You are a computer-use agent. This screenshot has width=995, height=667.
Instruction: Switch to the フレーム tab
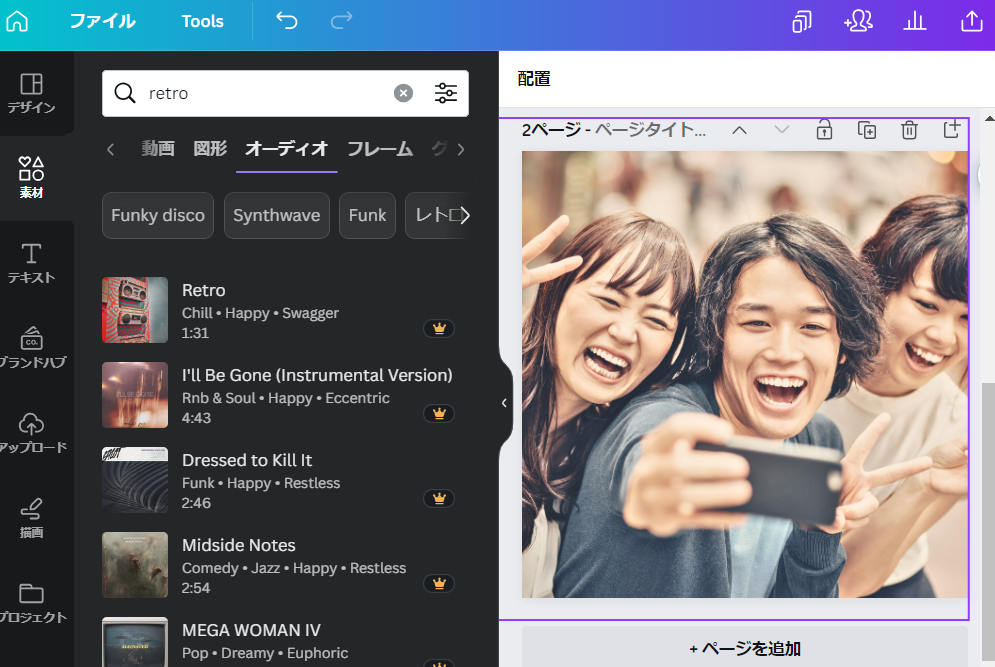click(380, 149)
